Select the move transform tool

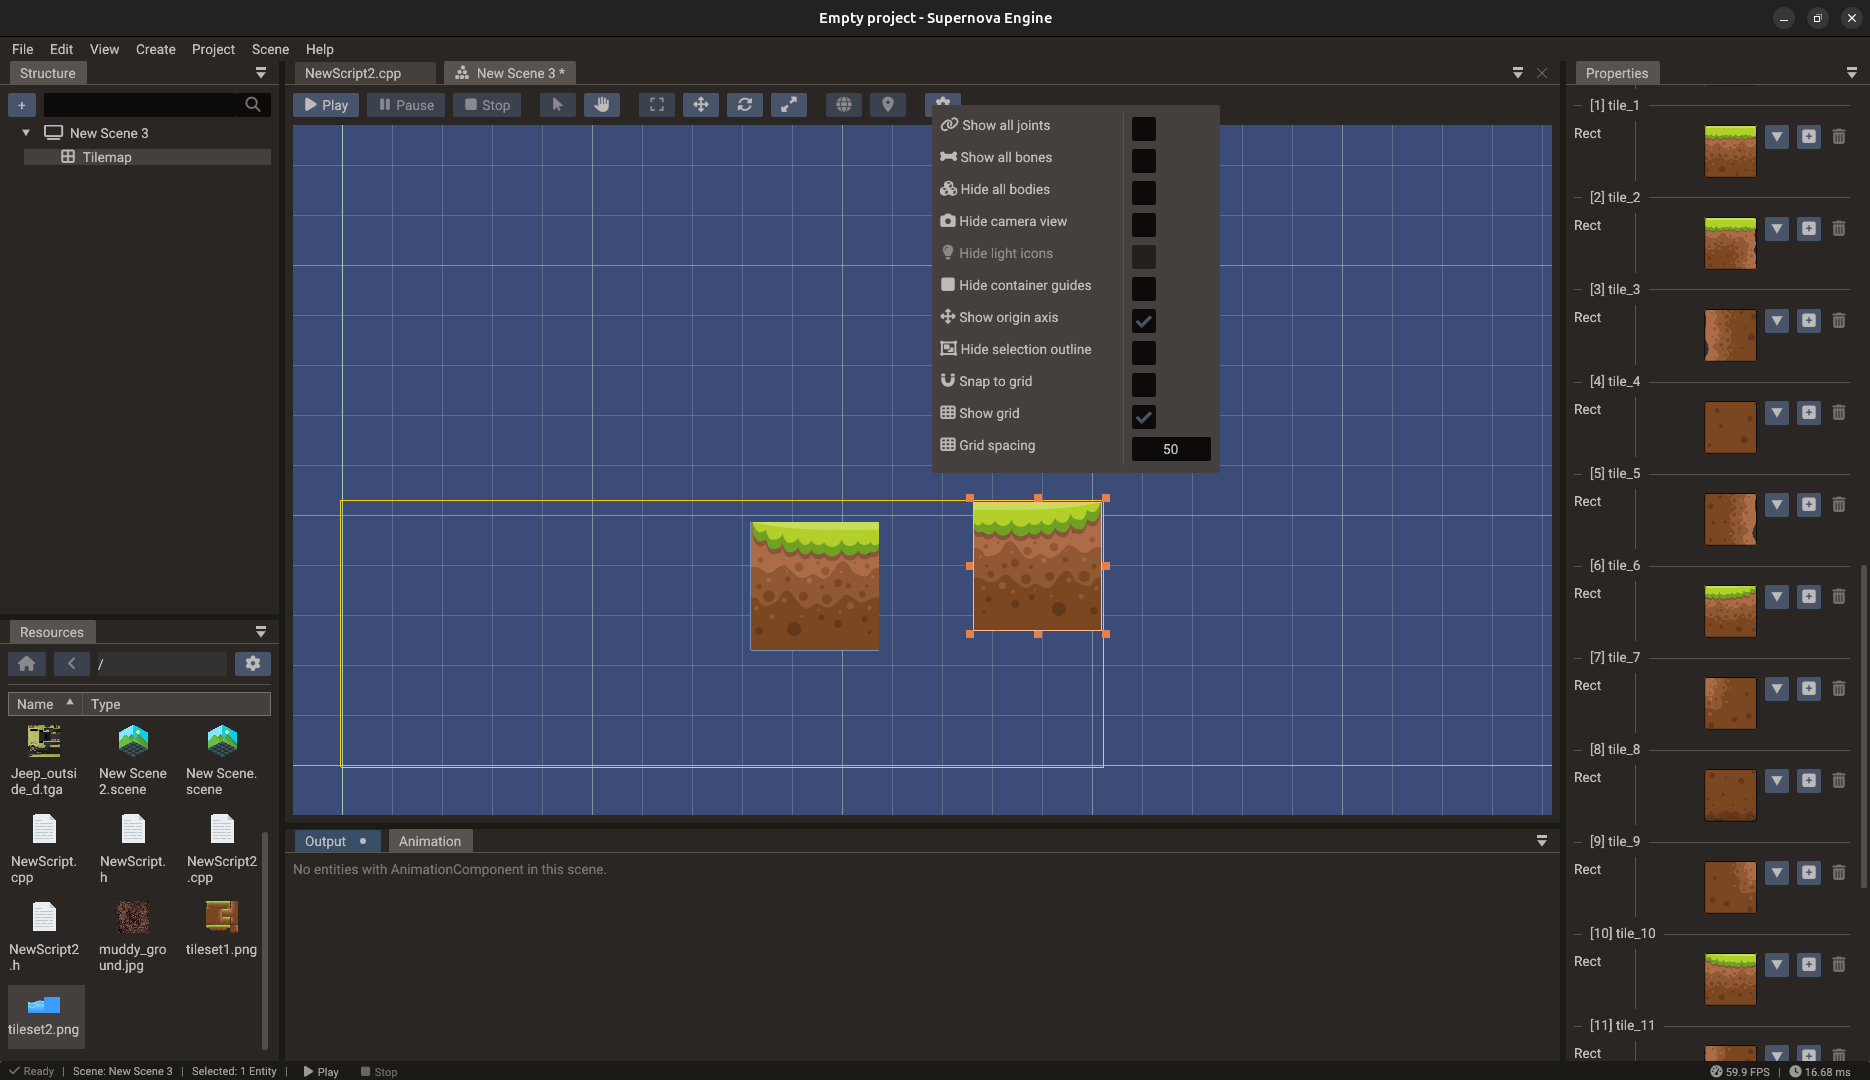pyautogui.click(x=701, y=104)
